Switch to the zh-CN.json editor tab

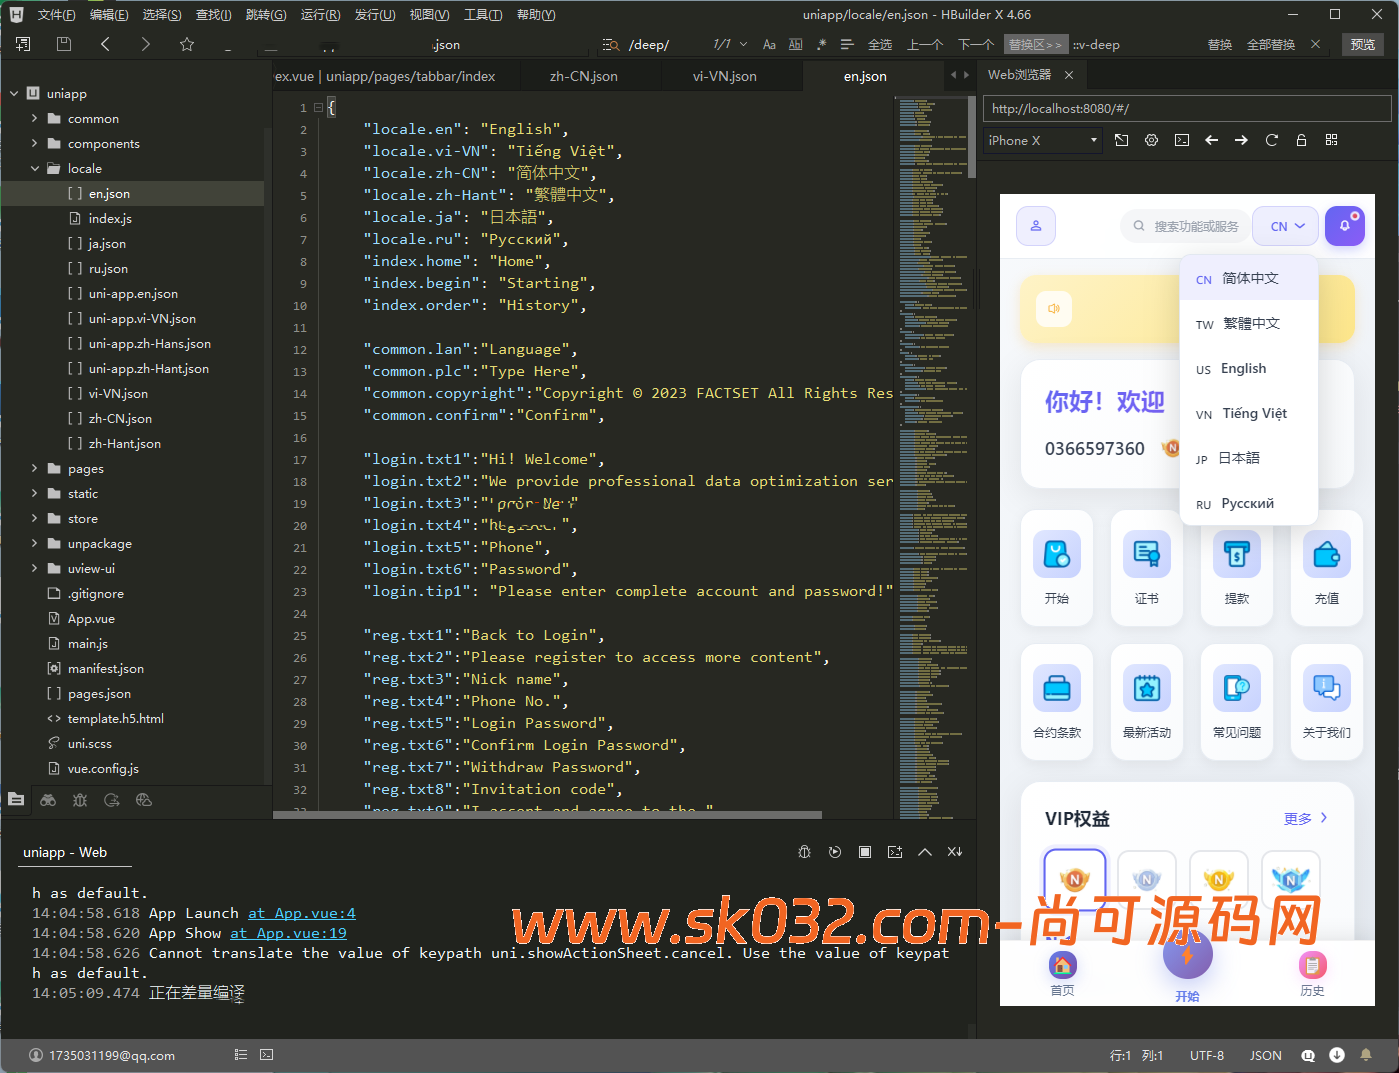coord(583,76)
